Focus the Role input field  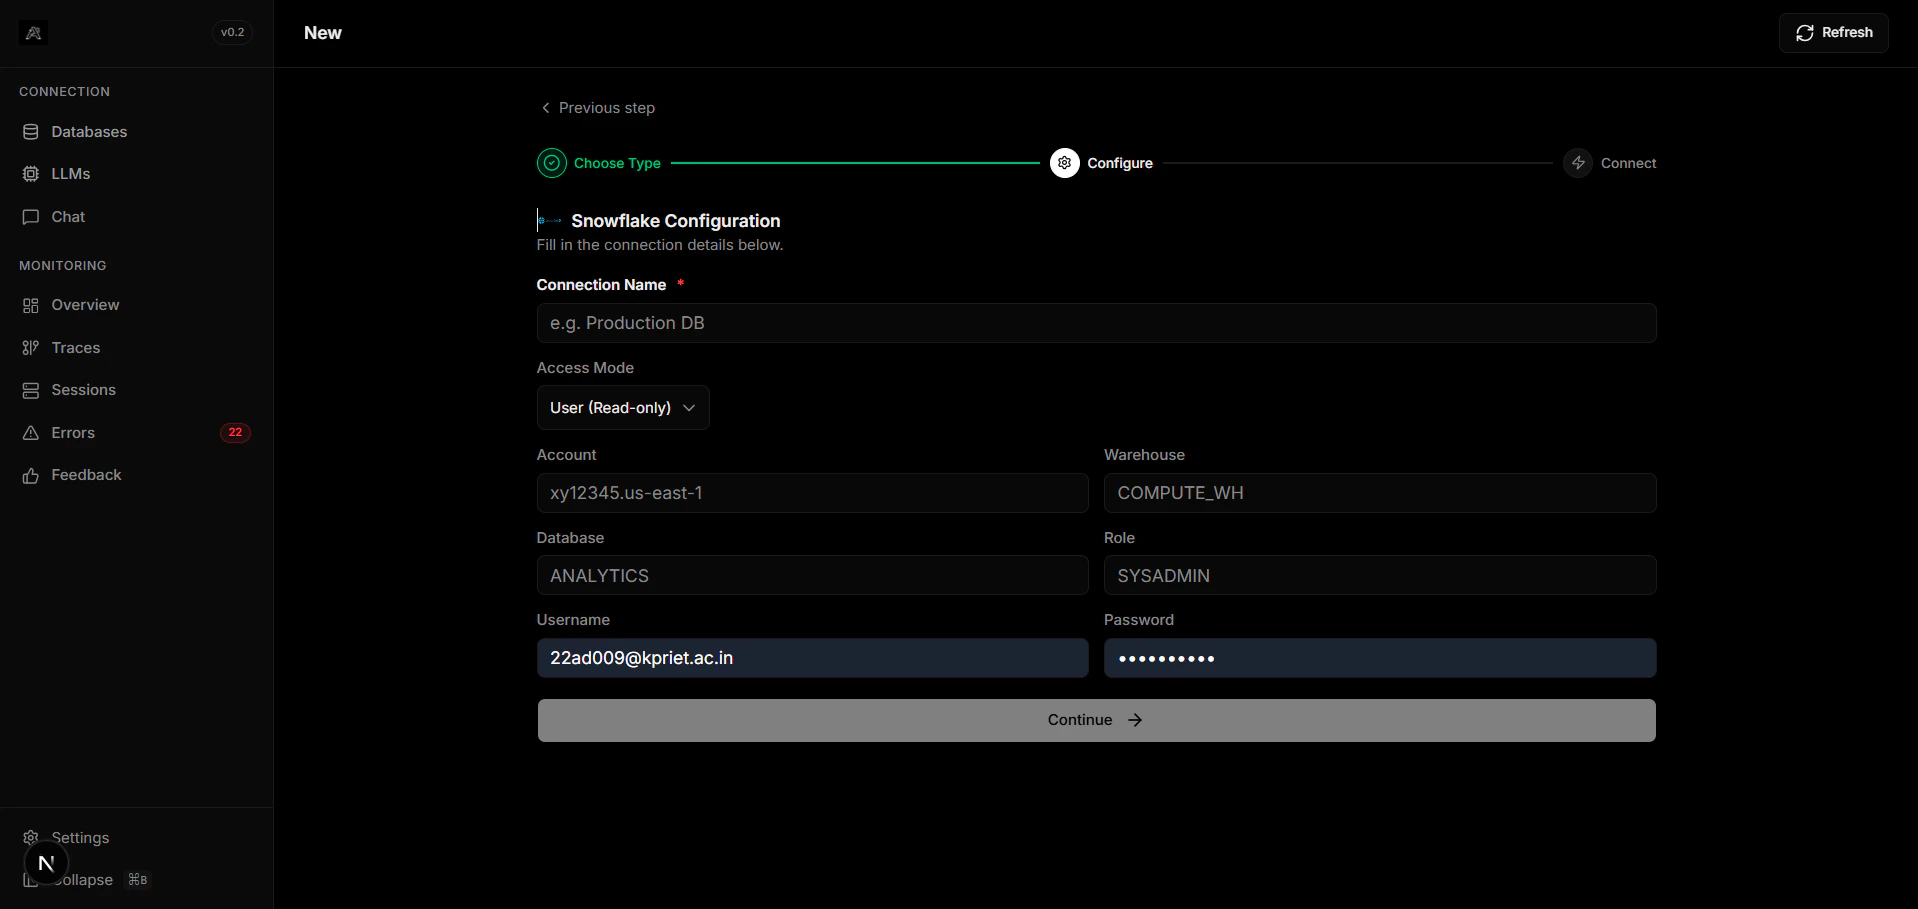pos(1380,576)
